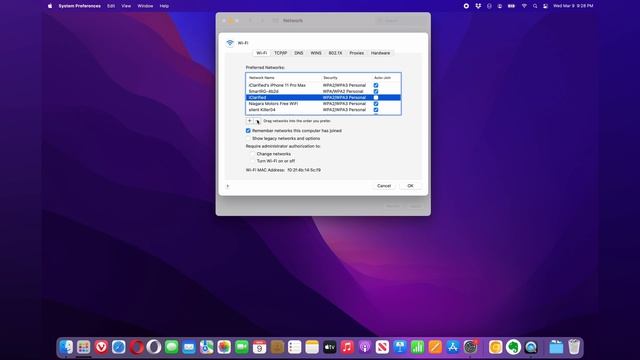Click the Cancel button
Screen dimensions: 640x360
[384, 186]
